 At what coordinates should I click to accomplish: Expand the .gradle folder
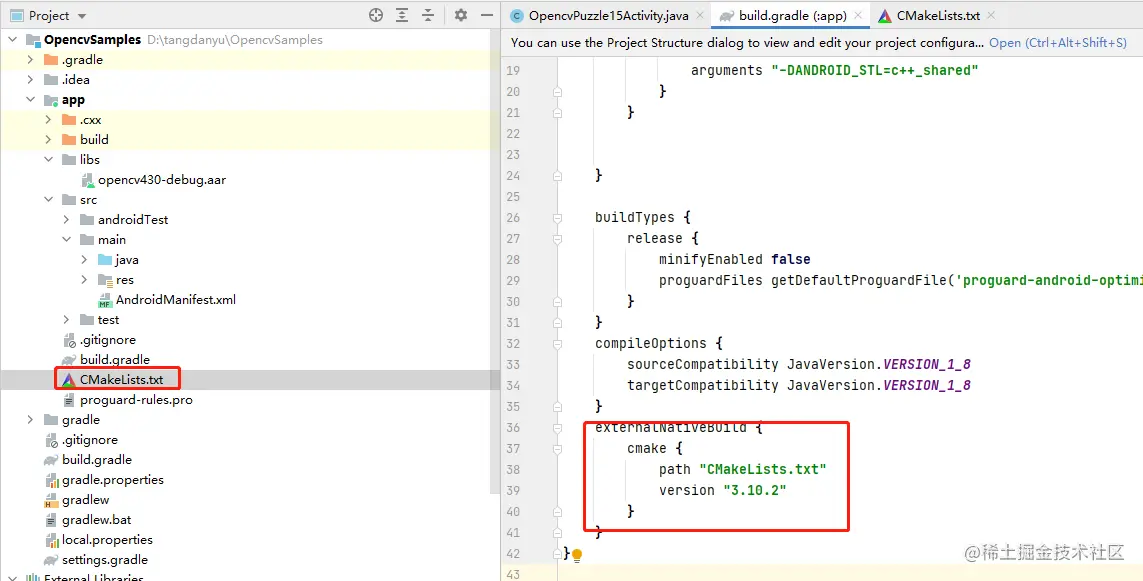pos(30,60)
